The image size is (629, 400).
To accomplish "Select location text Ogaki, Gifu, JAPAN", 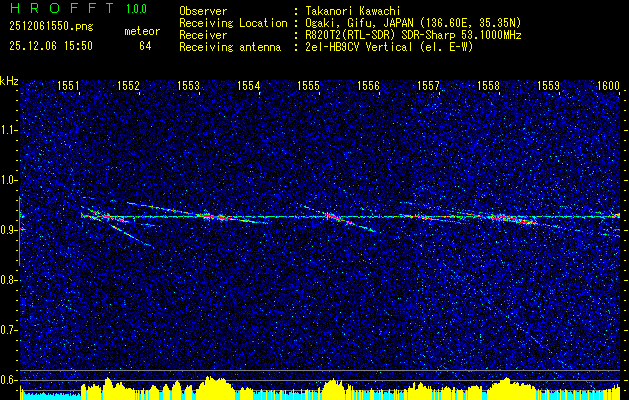I will click(361, 23).
